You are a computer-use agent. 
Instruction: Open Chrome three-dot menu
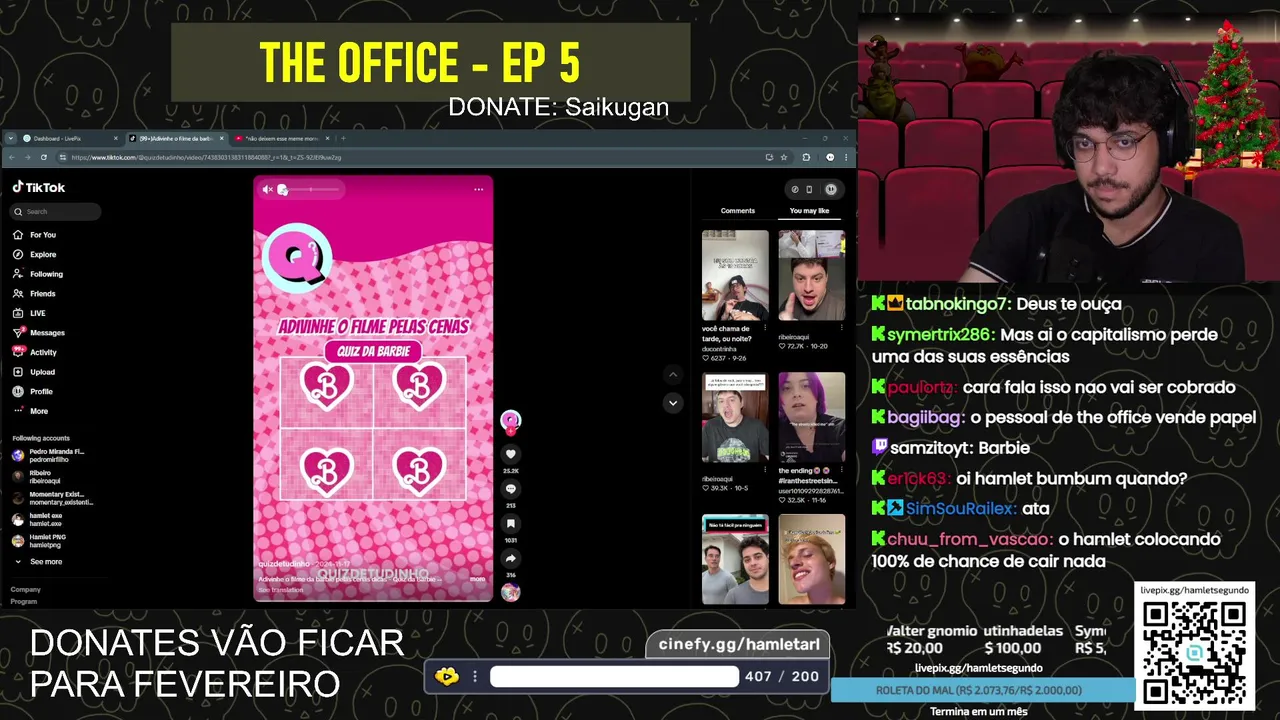(847, 157)
